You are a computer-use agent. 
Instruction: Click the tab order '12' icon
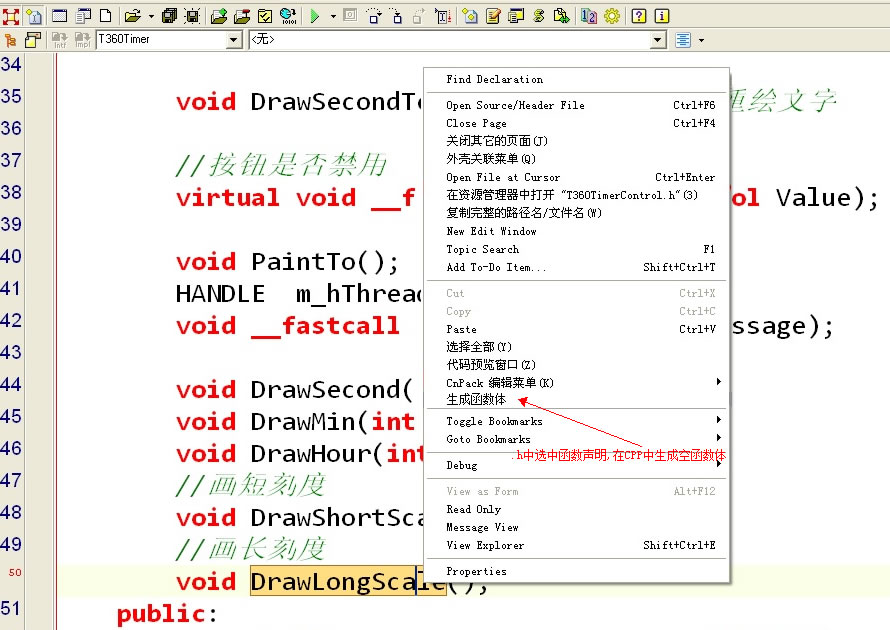[588, 15]
